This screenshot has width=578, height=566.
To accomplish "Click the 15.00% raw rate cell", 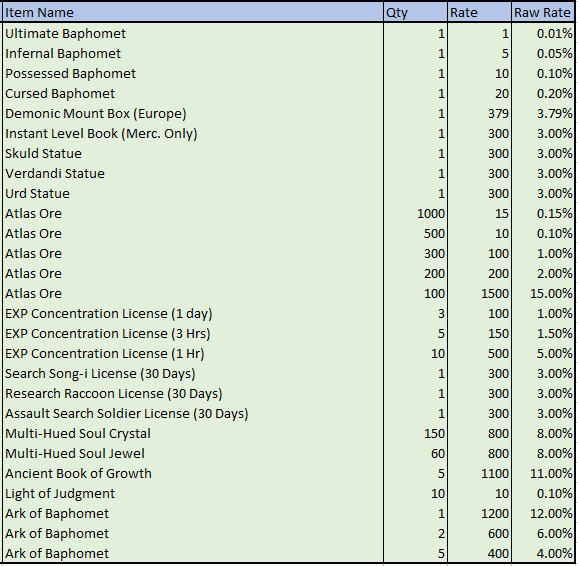I will 543,294.
